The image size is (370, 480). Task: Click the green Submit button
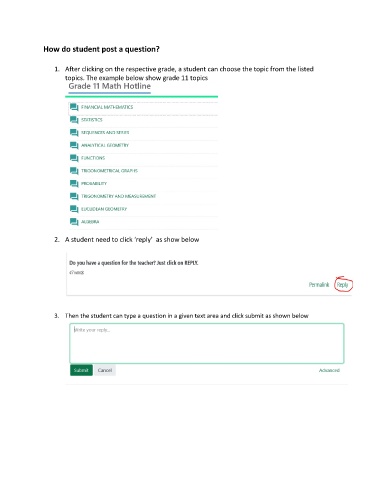[81, 370]
